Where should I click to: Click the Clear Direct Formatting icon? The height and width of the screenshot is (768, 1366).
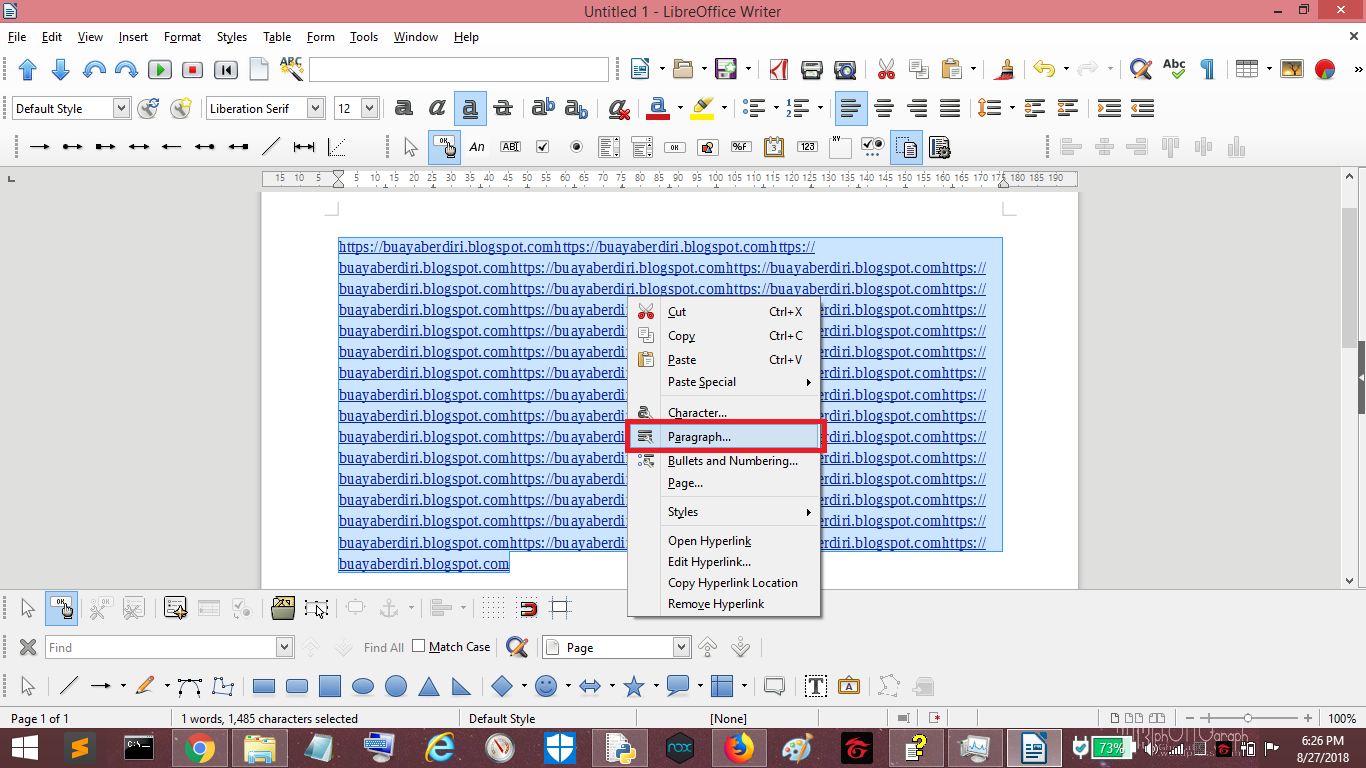click(x=619, y=108)
